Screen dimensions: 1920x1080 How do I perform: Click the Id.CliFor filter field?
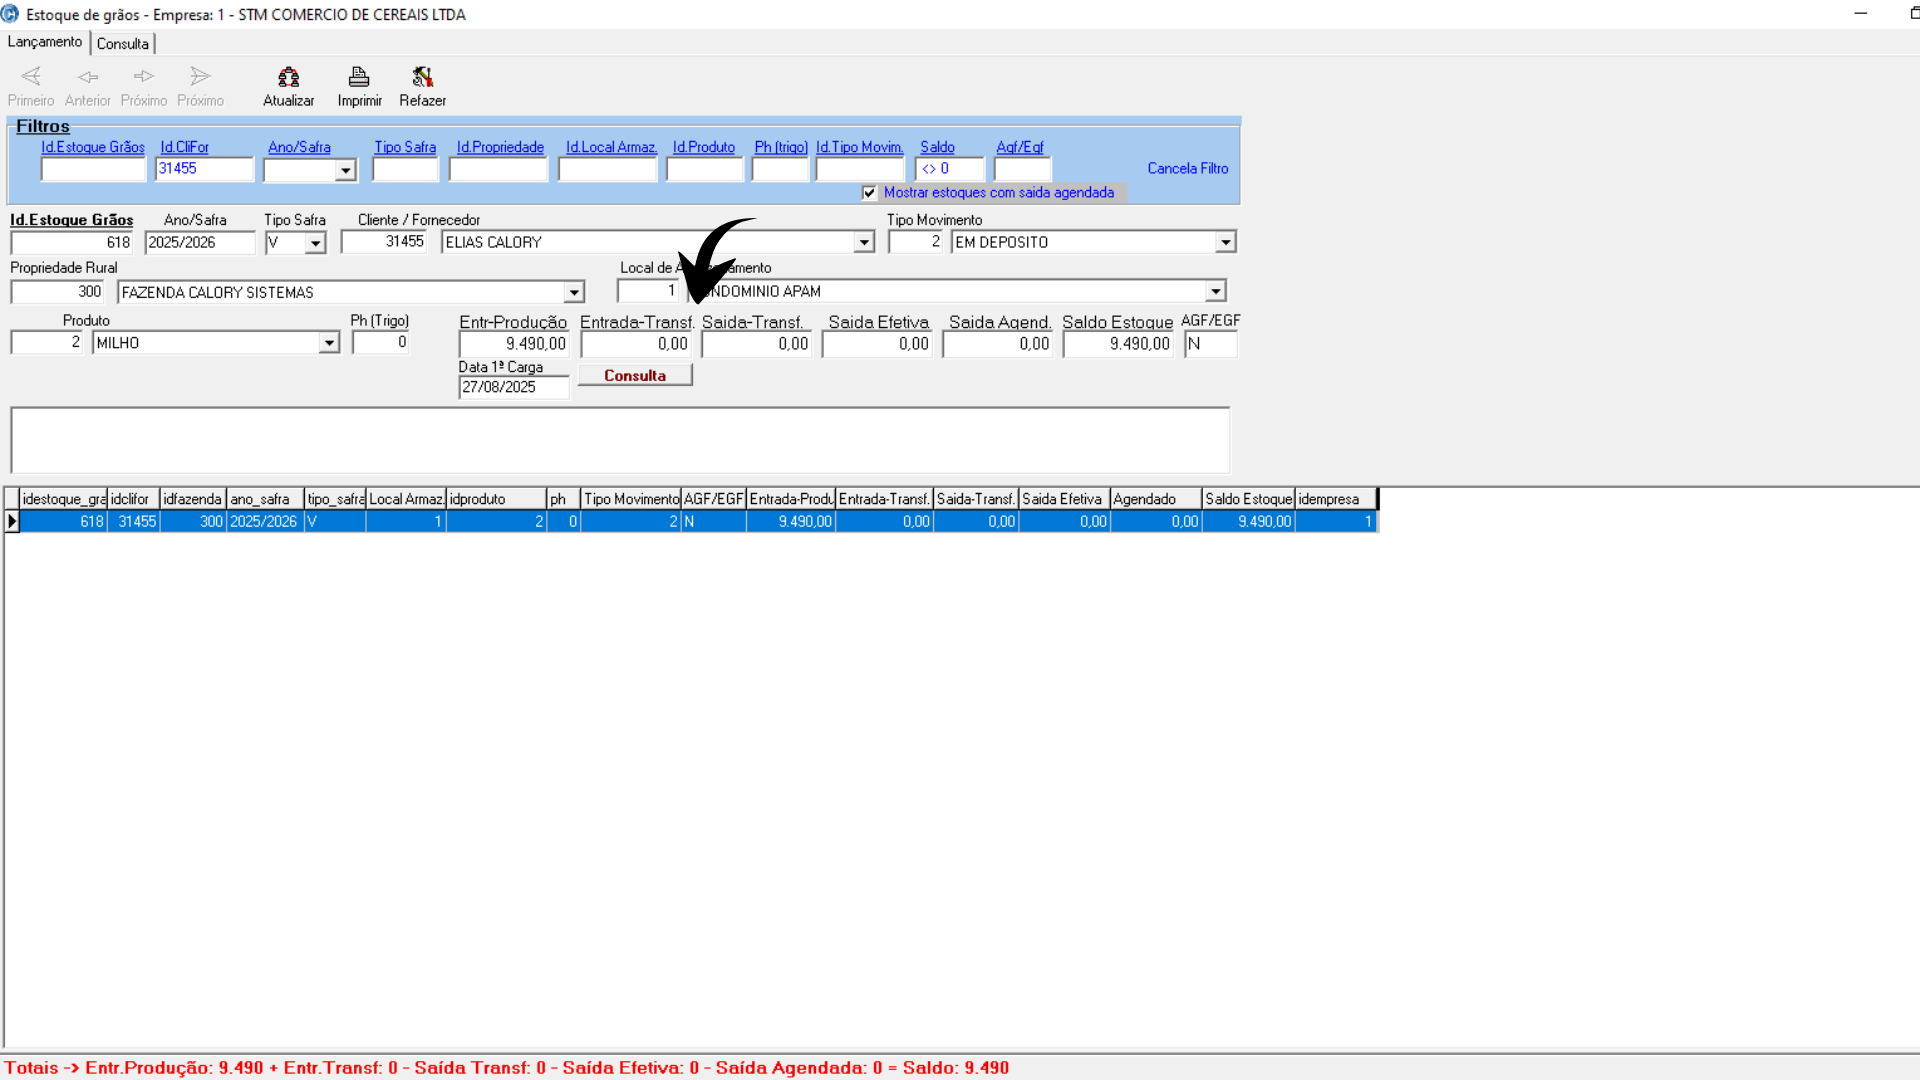[204, 169]
